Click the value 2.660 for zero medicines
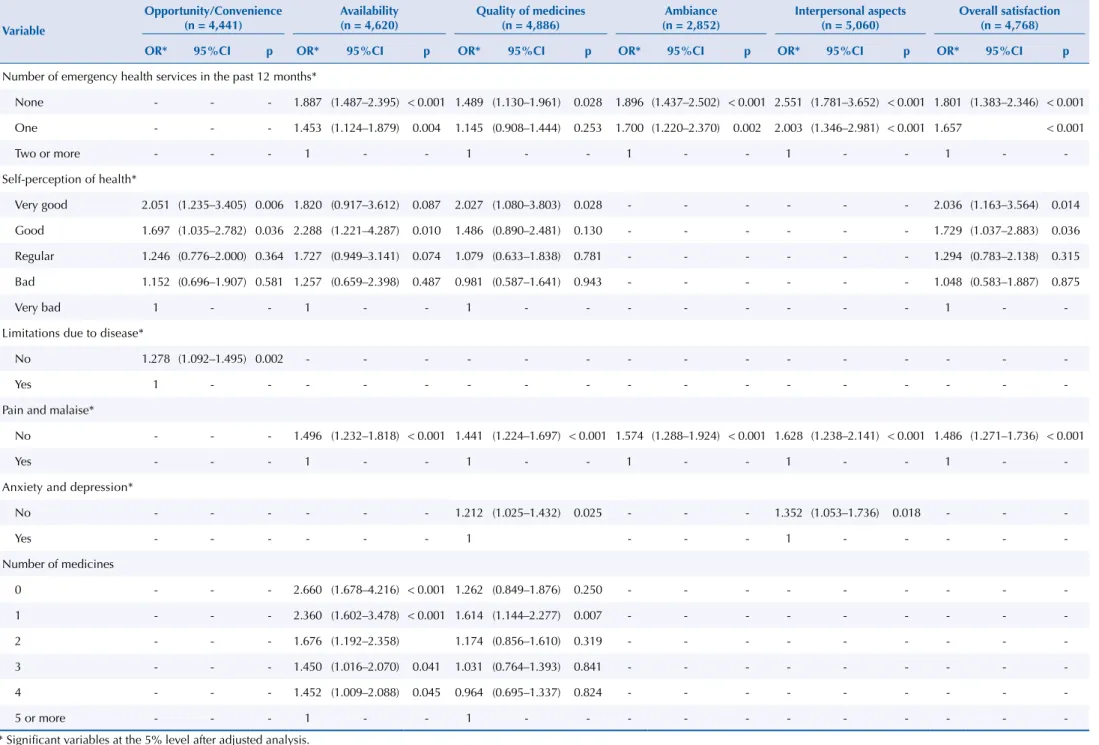 (x=308, y=590)
